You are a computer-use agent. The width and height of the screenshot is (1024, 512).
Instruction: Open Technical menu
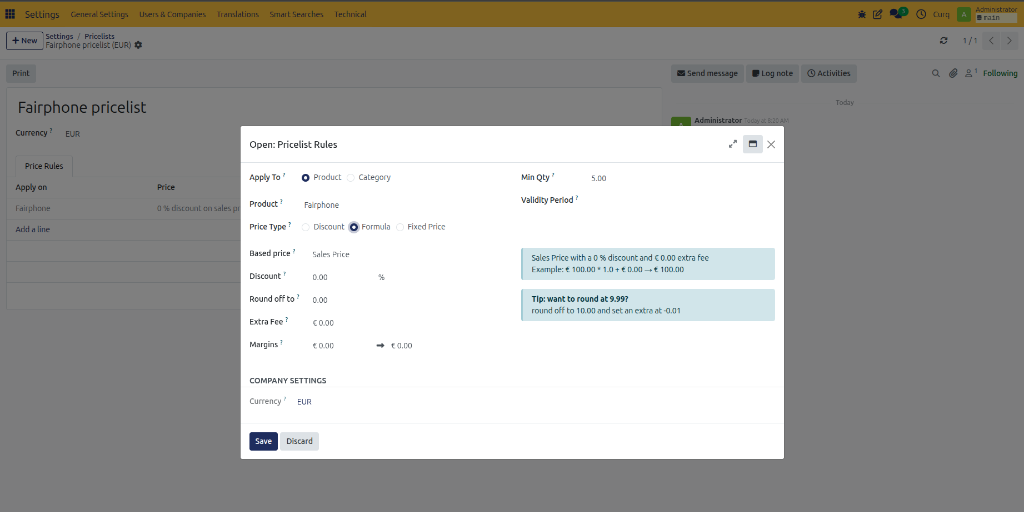click(351, 14)
